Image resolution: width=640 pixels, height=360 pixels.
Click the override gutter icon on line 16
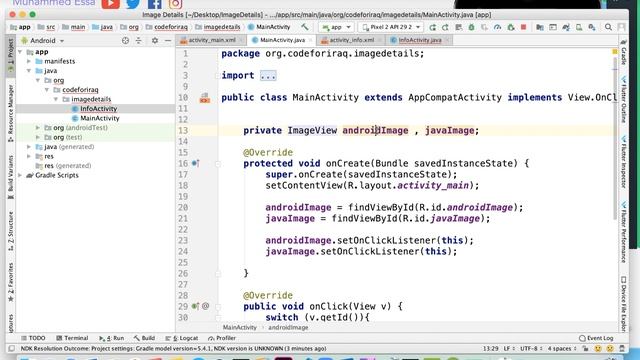tap(196, 163)
